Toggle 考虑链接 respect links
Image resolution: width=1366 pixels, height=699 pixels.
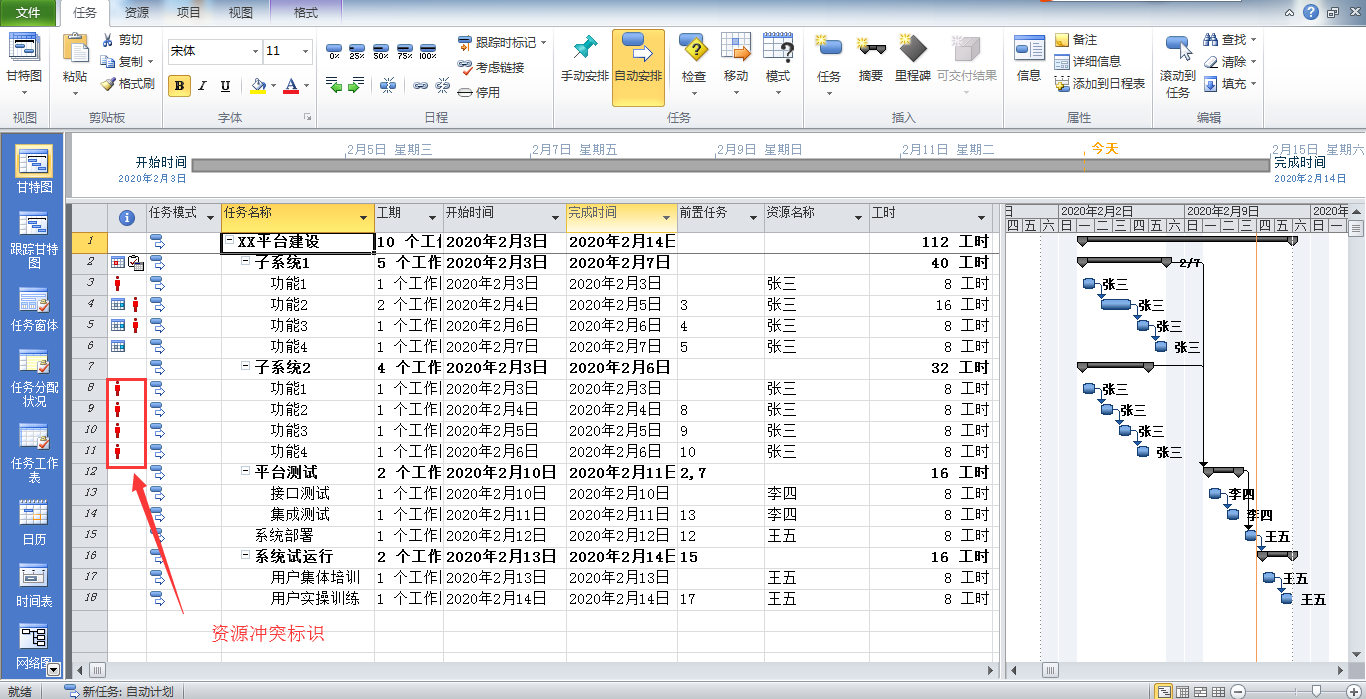pos(491,67)
